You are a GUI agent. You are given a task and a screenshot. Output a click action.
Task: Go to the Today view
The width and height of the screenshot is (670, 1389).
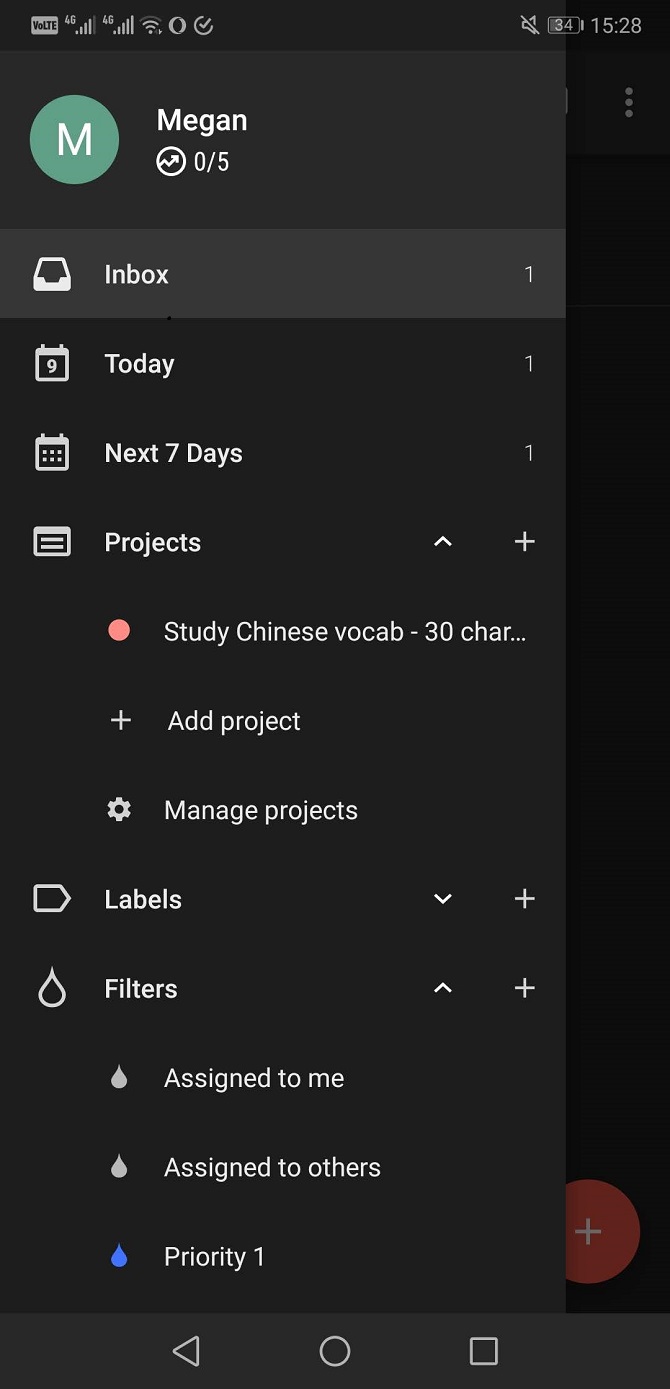pos(139,364)
